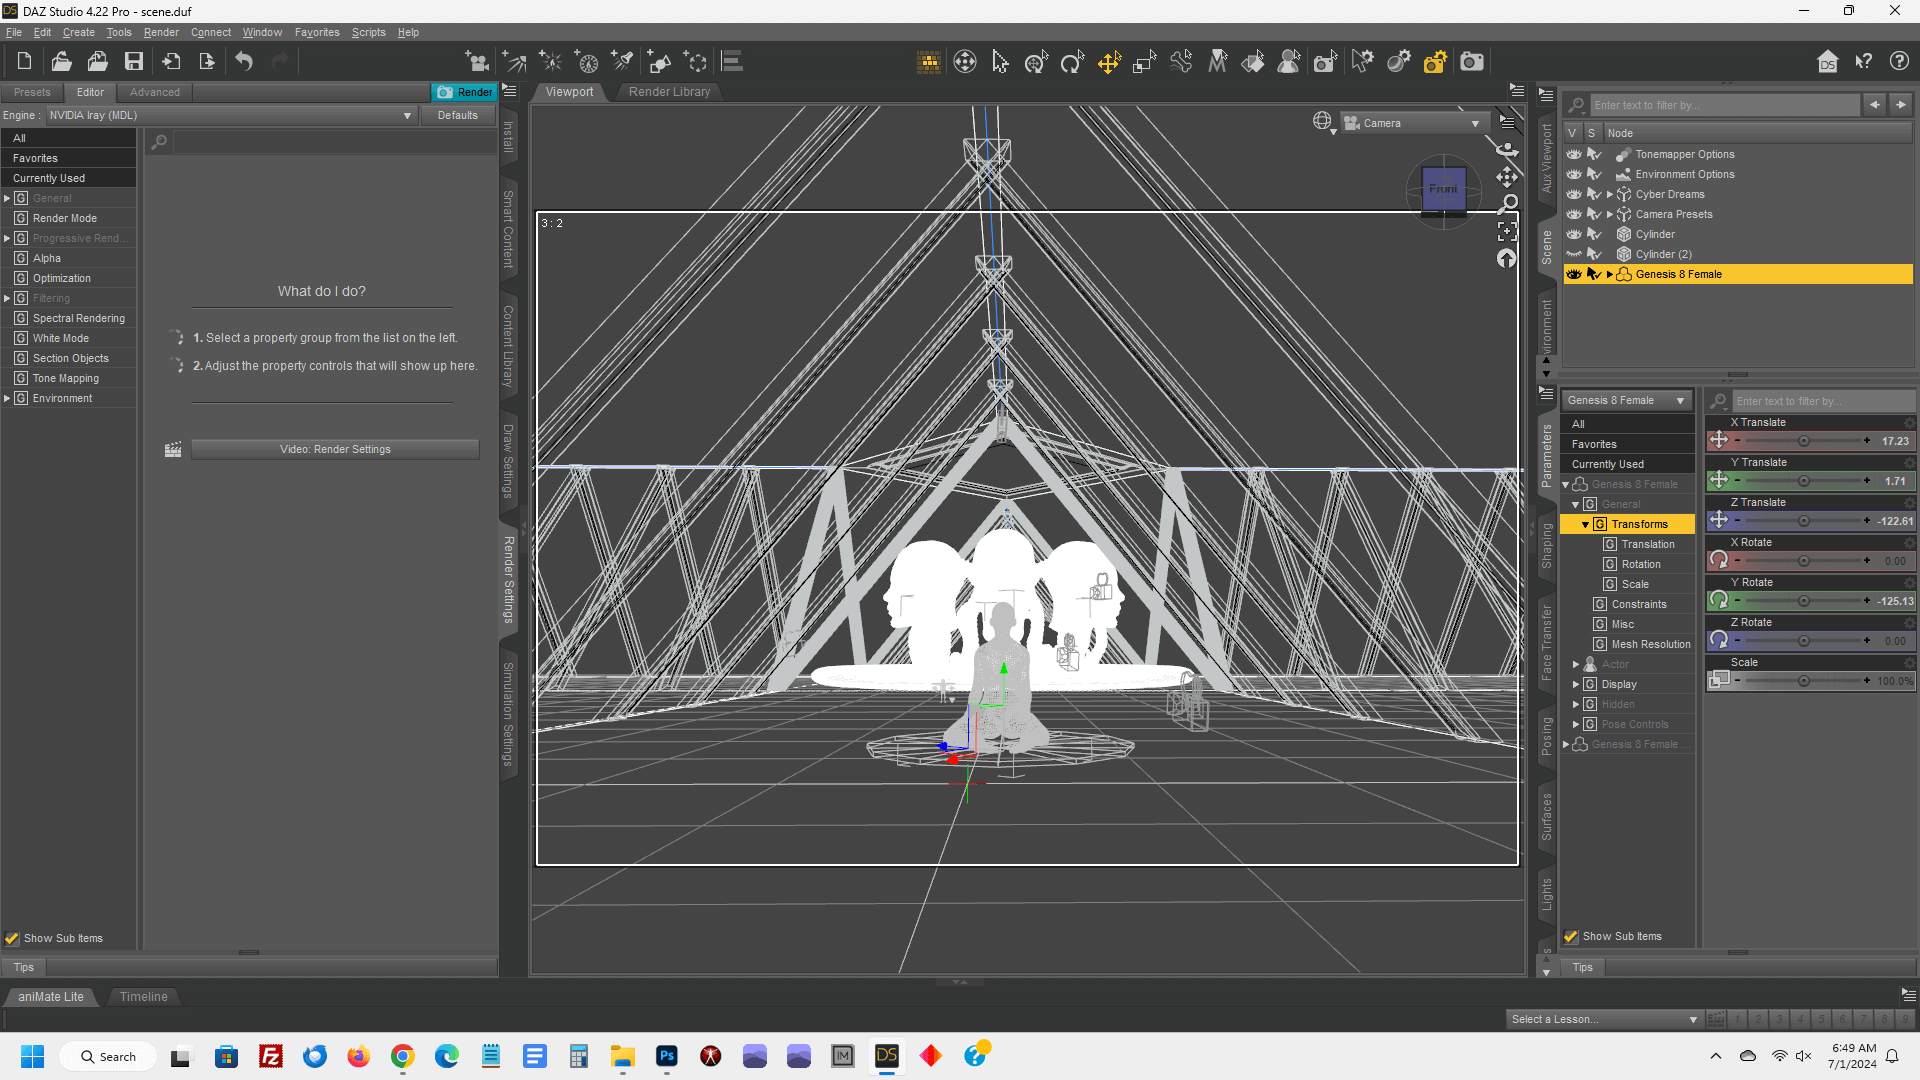This screenshot has width=1920, height=1080.
Task: Switch to the Advanced tab
Action: click(x=155, y=92)
